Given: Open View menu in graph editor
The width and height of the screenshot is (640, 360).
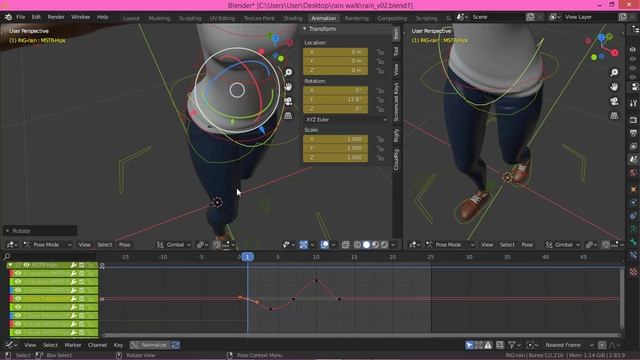Looking at the screenshot, I should [x=30, y=345].
